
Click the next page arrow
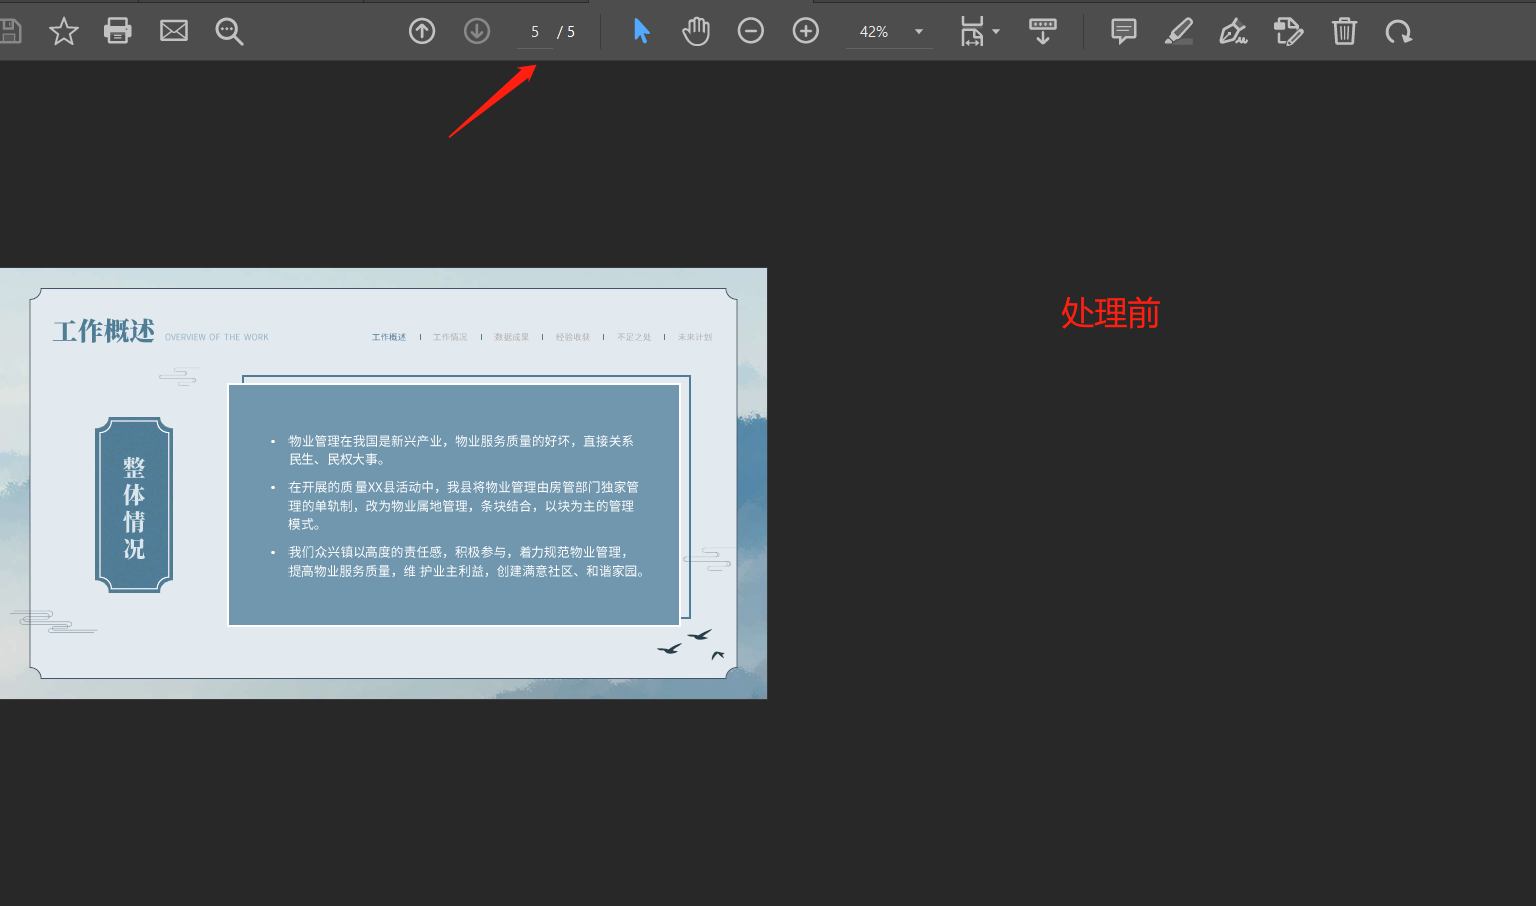[477, 31]
